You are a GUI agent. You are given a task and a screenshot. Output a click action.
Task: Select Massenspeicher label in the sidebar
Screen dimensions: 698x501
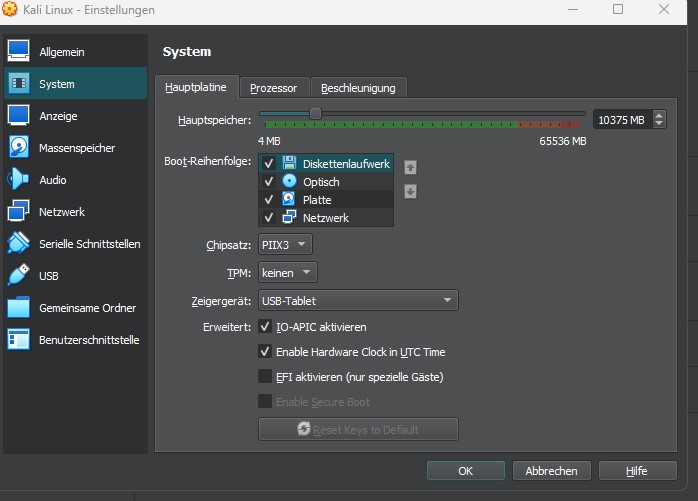click(77, 148)
